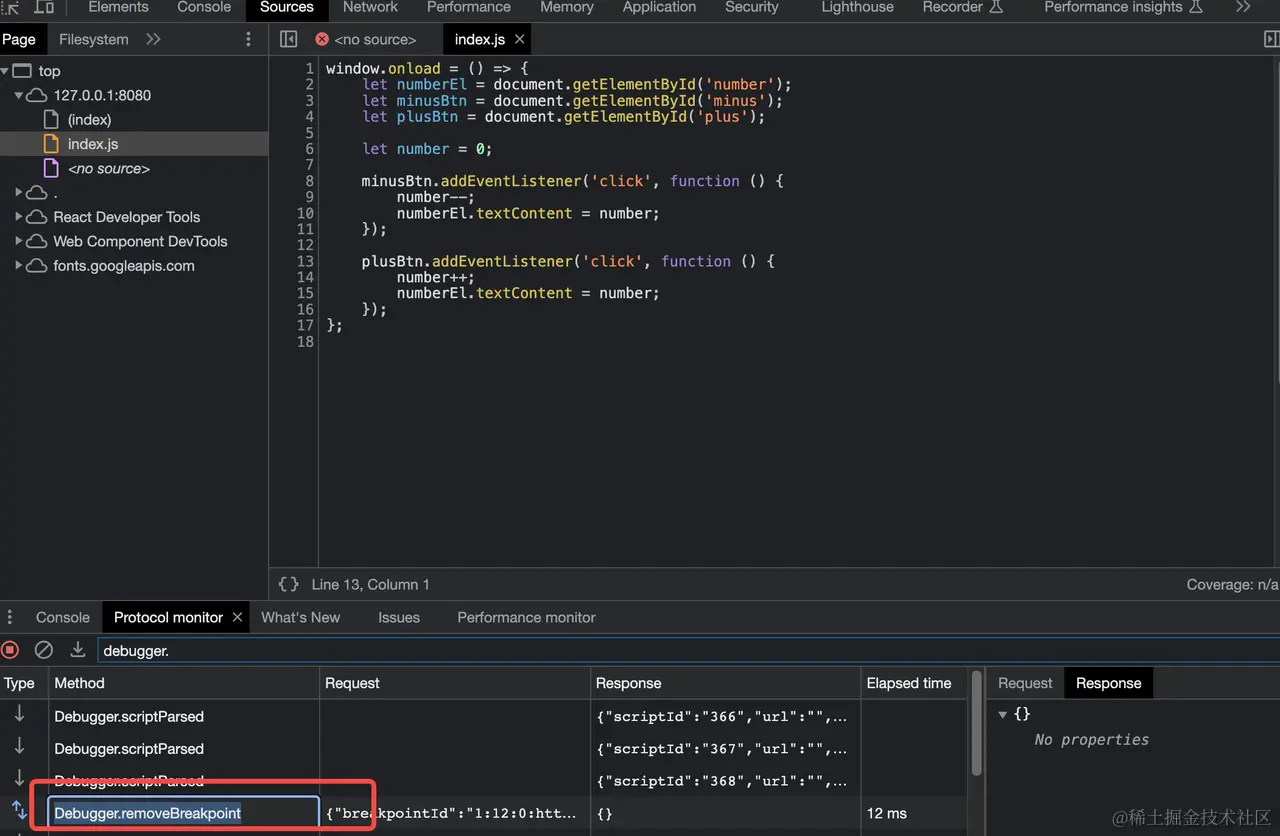Viewport: 1280px width, 836px height.
Task: Sort by the Elapsed time column header
Action: point(914,683)
